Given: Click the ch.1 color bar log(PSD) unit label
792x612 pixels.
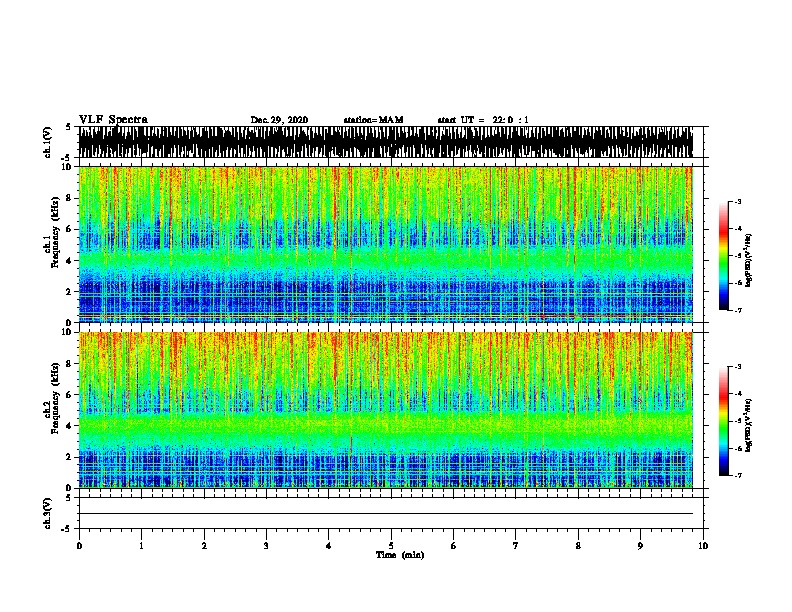Looking at the screenshot, I should (749, 261).
